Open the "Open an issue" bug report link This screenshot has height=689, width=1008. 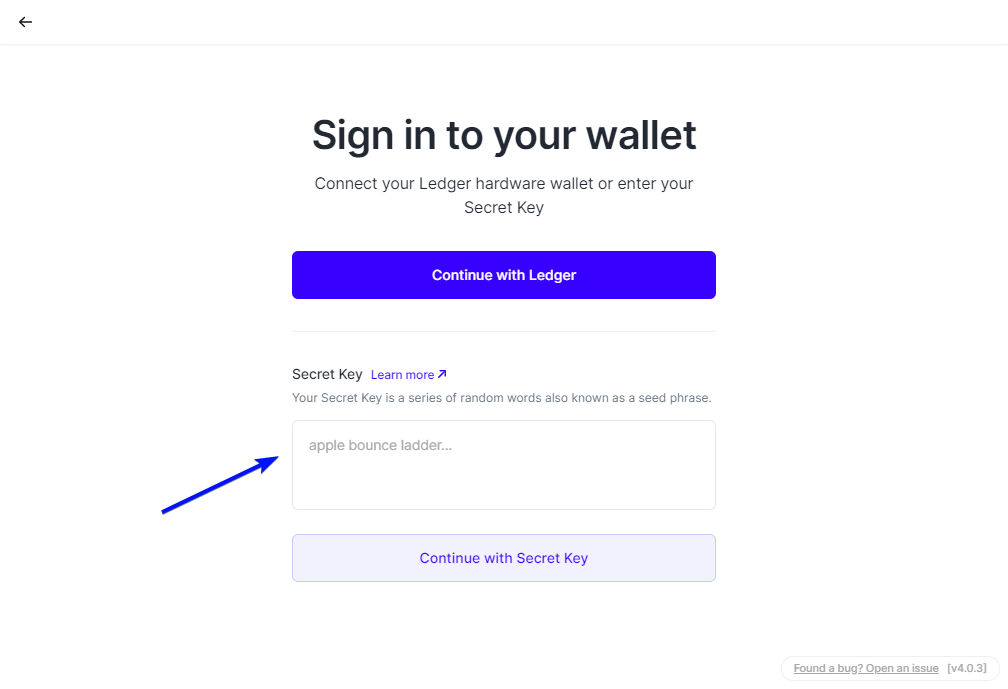pyautogui.click(x=903, y=668)
